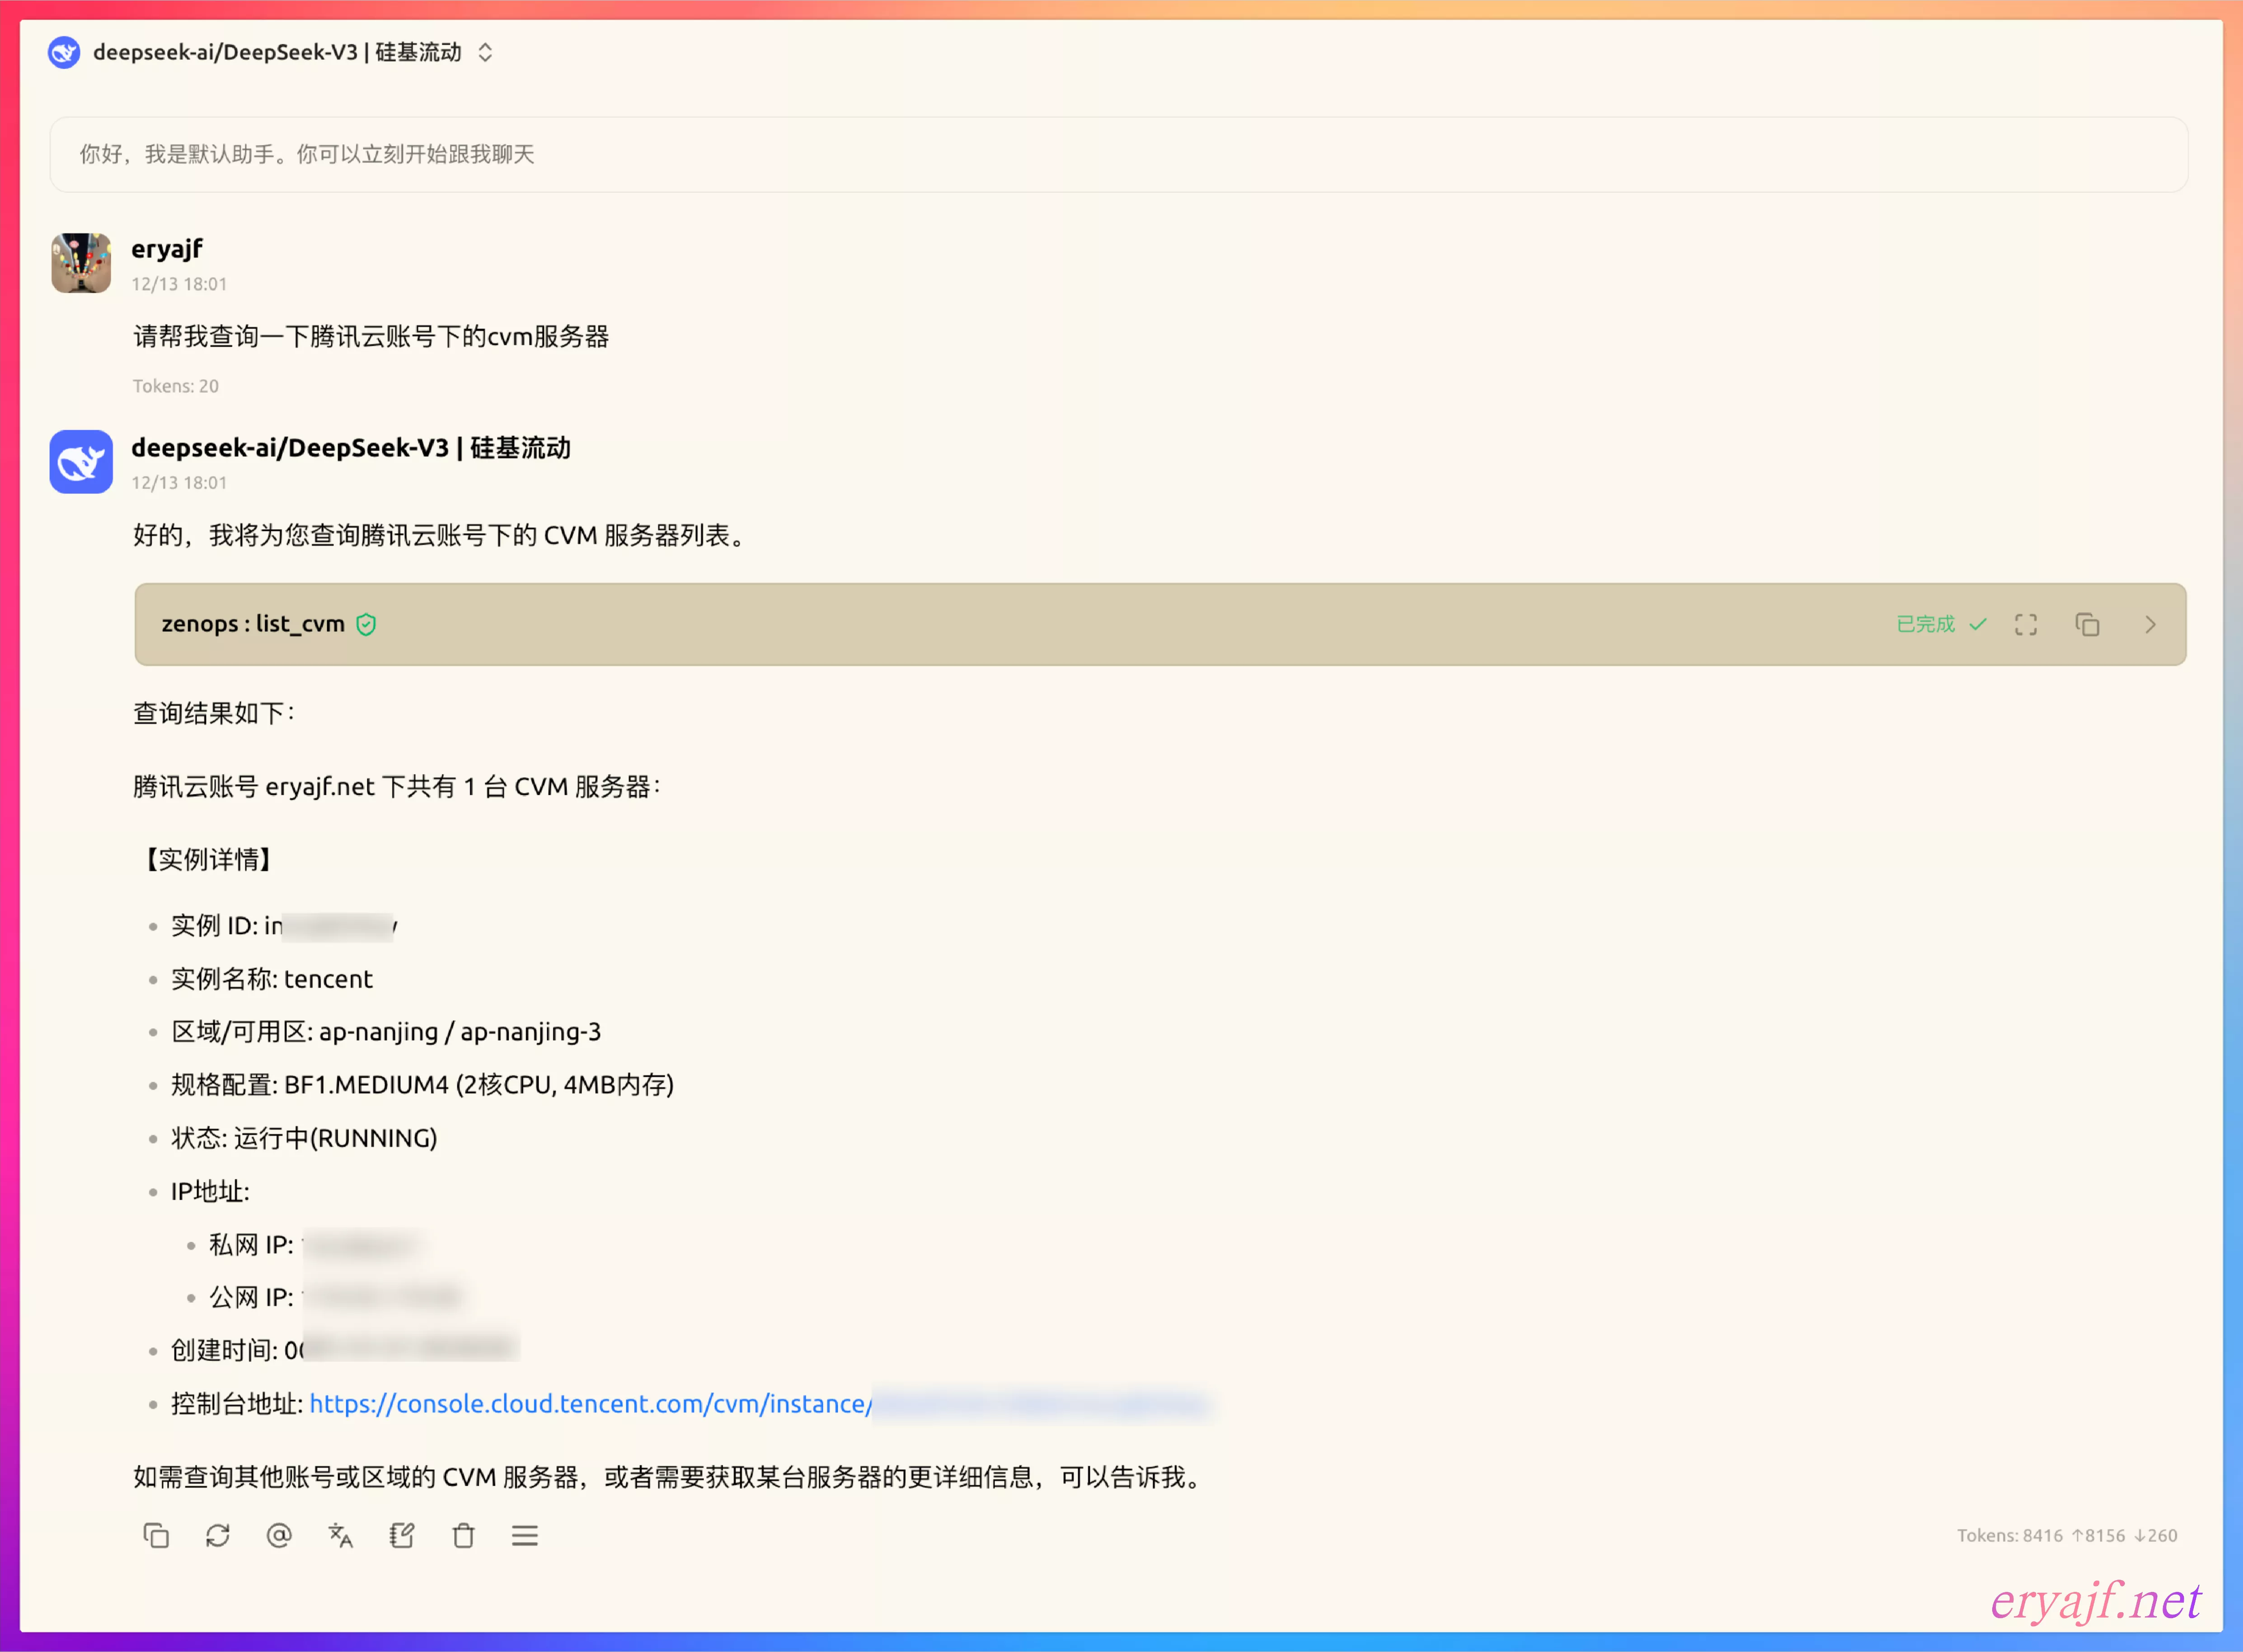This screenshot has width=2243, height=1652.
Task: Open the Tencent Cloud console instance link
Action: 590,1404
